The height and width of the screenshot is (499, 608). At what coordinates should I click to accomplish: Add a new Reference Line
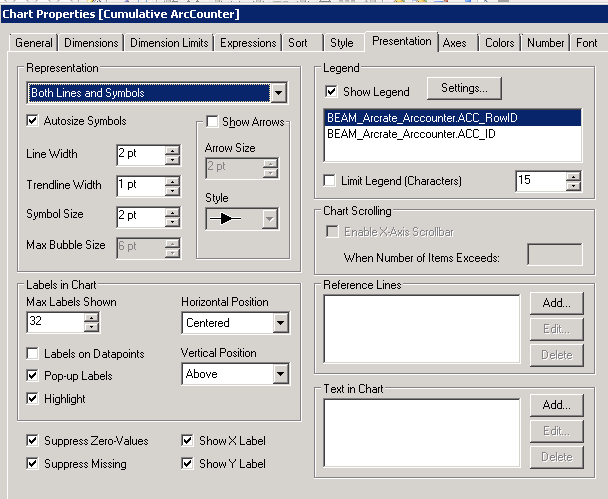coord(556,303)
